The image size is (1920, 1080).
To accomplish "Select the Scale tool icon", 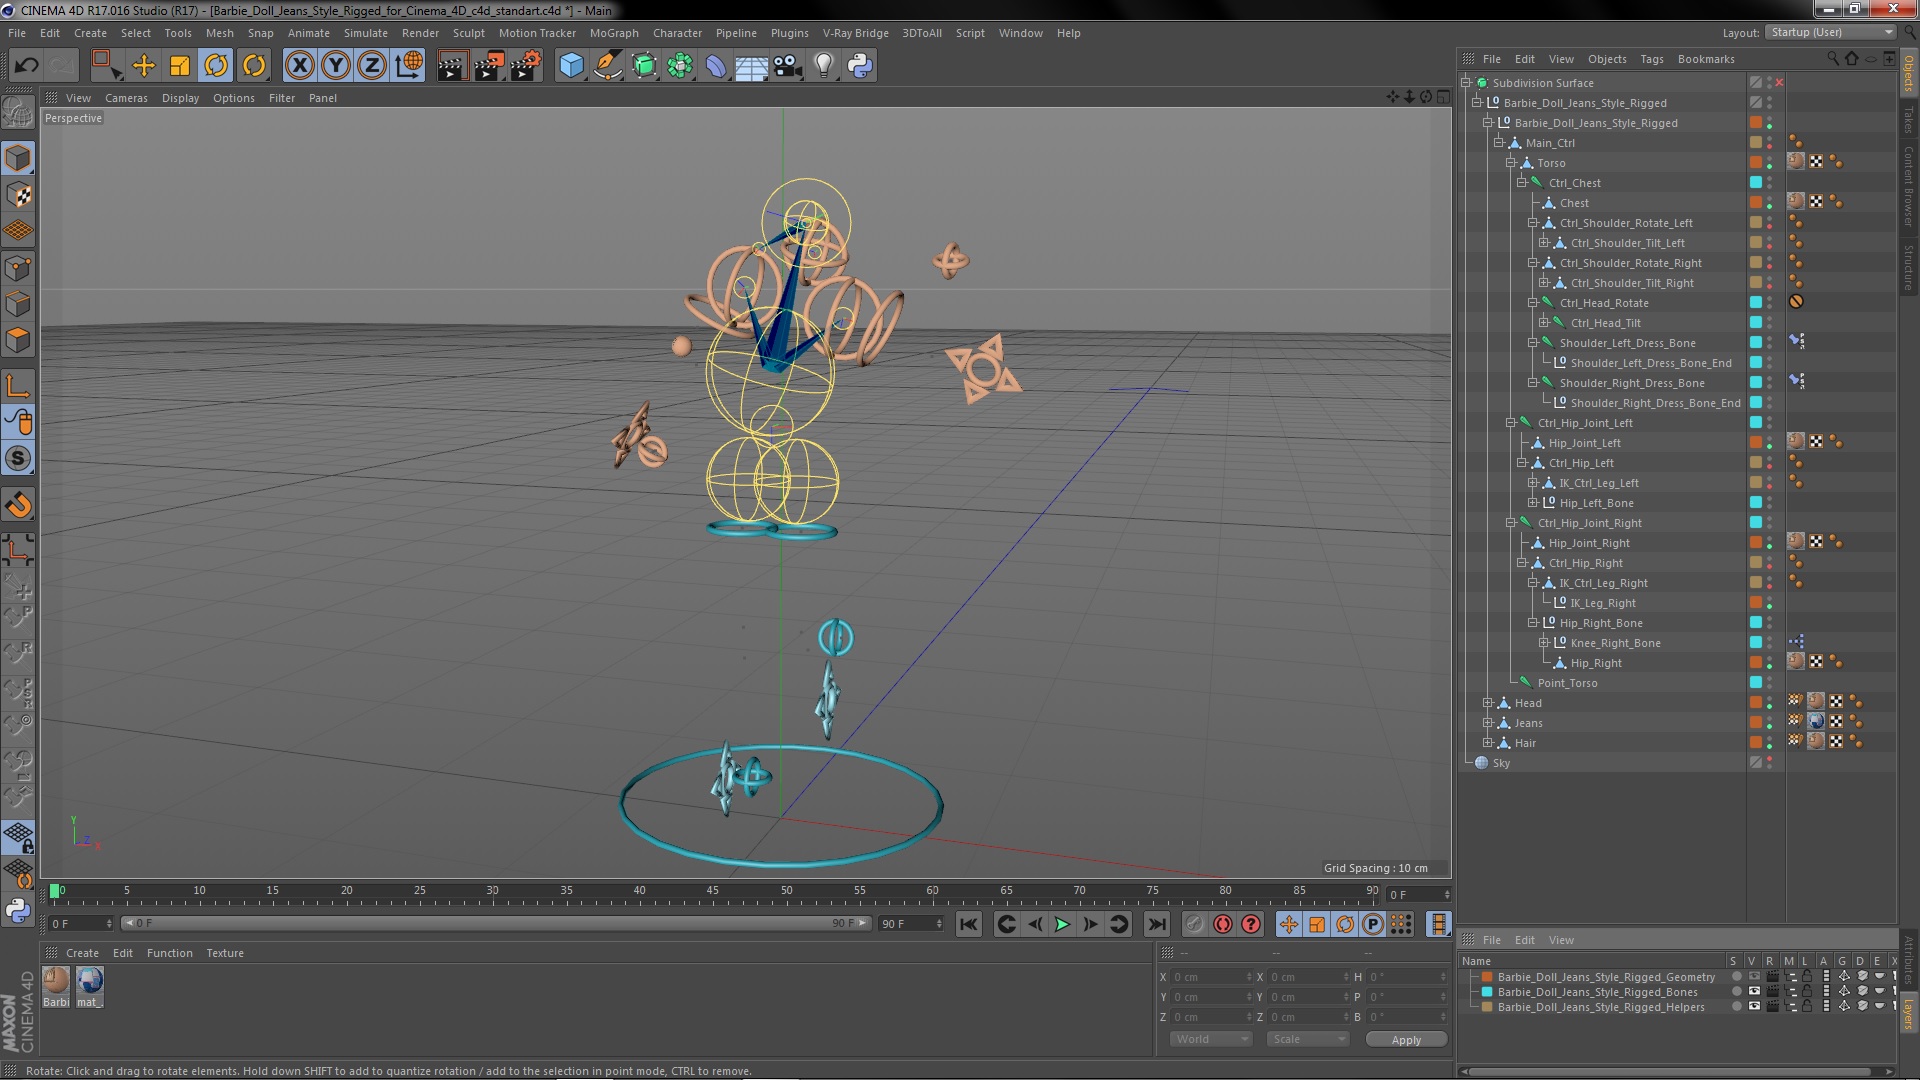I will [x=180, y=66].
